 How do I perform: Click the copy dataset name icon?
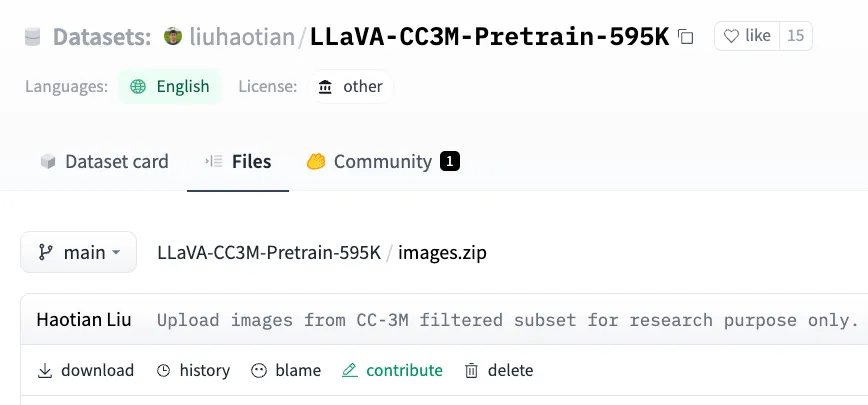pyautogui.click(x=686, y=37)
